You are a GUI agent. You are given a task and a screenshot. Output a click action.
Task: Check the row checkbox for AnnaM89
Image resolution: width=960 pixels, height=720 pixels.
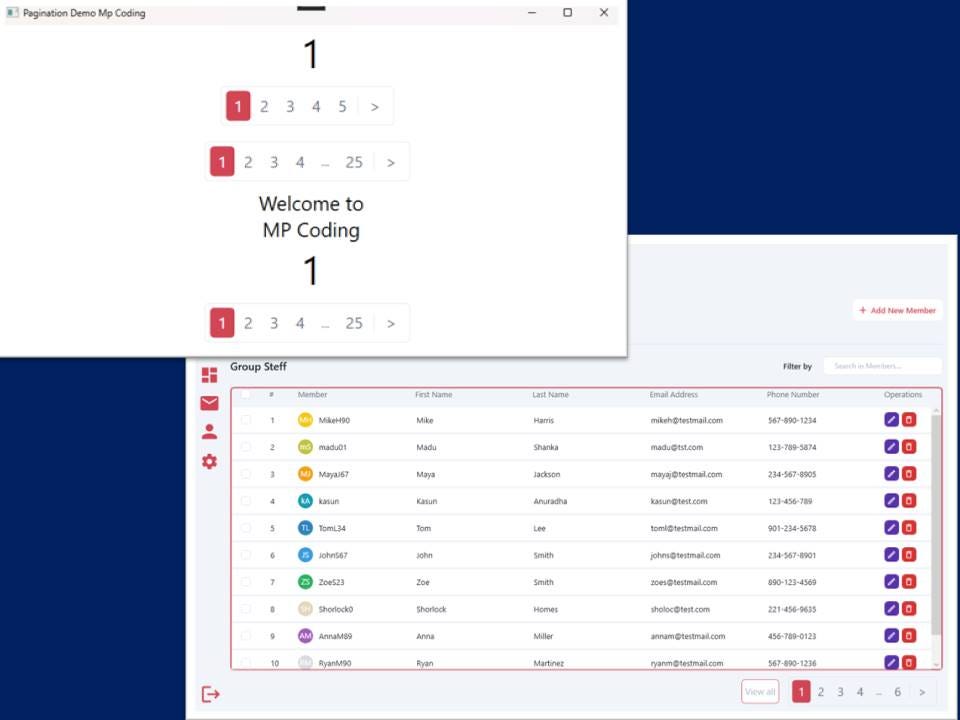click(x=245, y=635)
